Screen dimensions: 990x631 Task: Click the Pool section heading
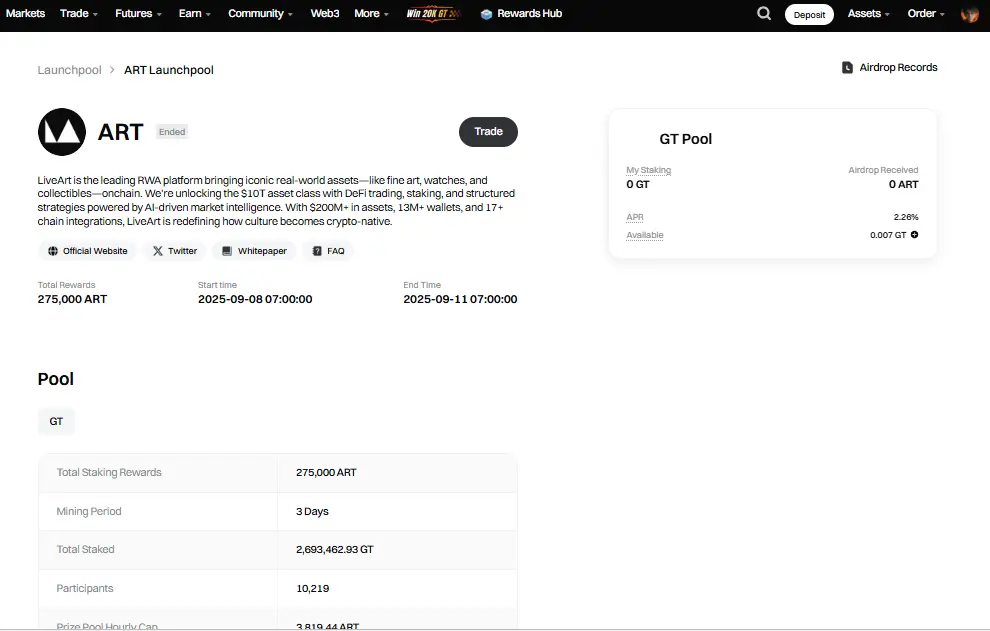click(x=56, y=379)
